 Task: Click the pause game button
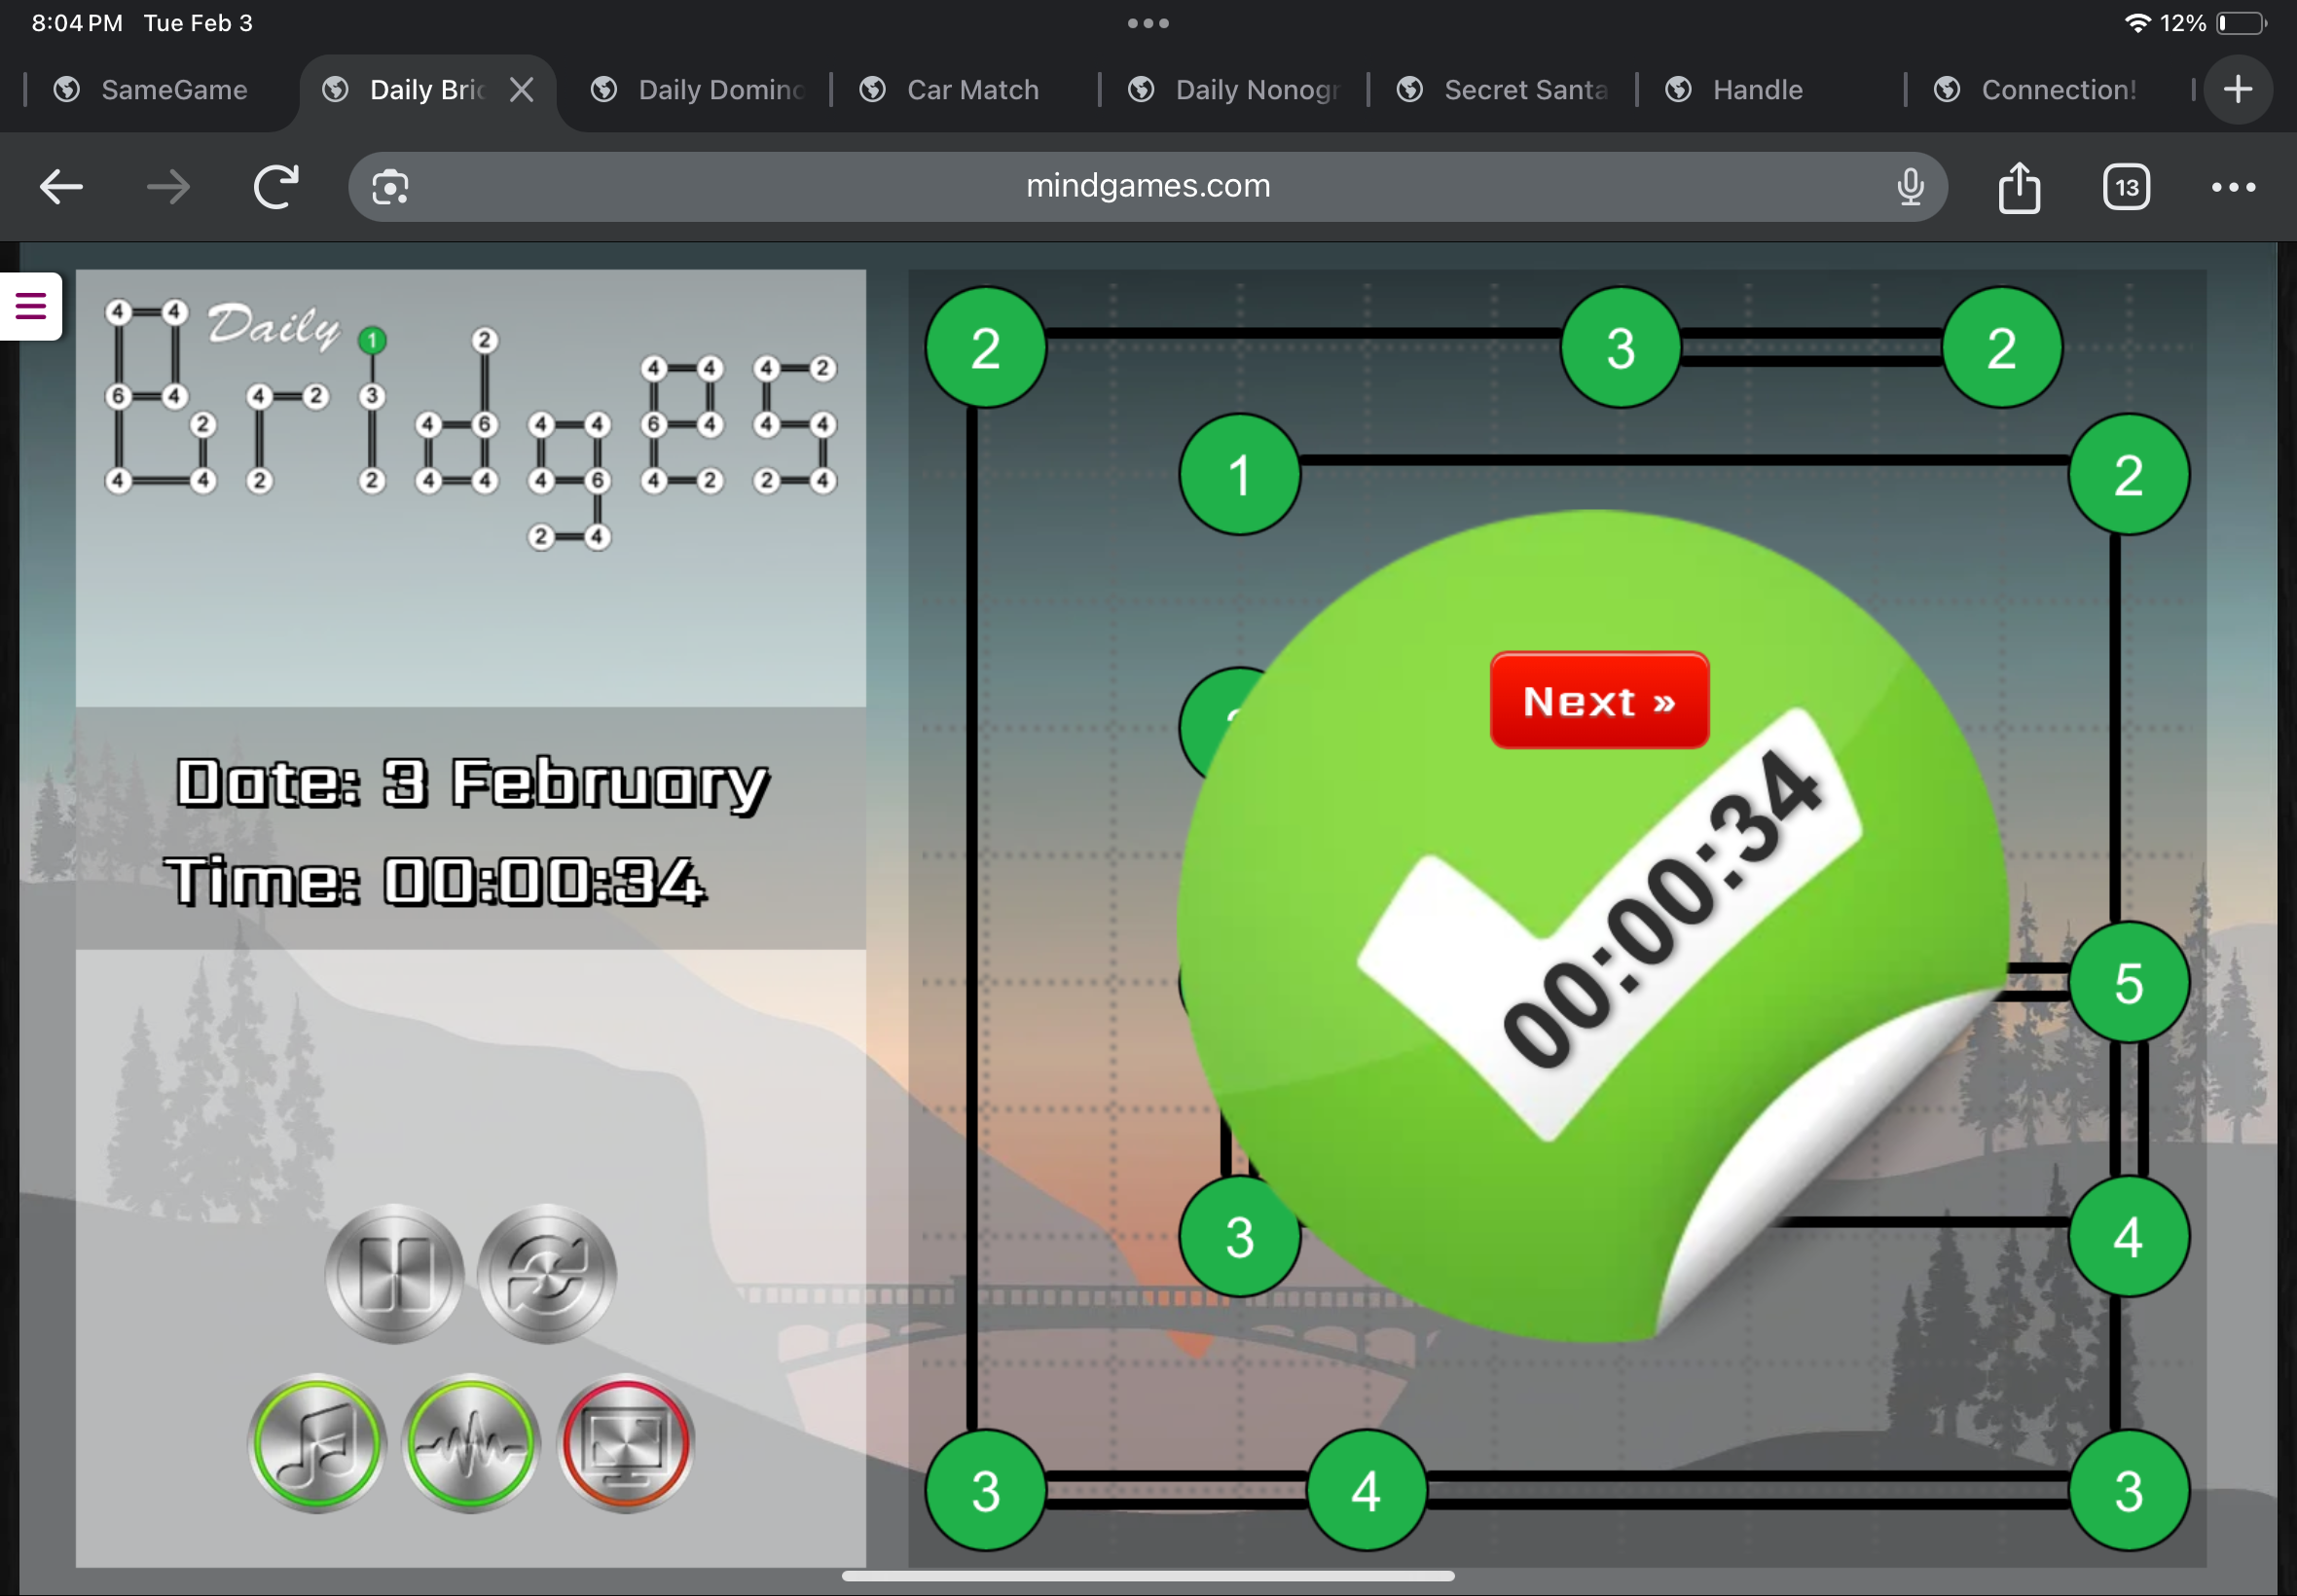click(394, 1274)
